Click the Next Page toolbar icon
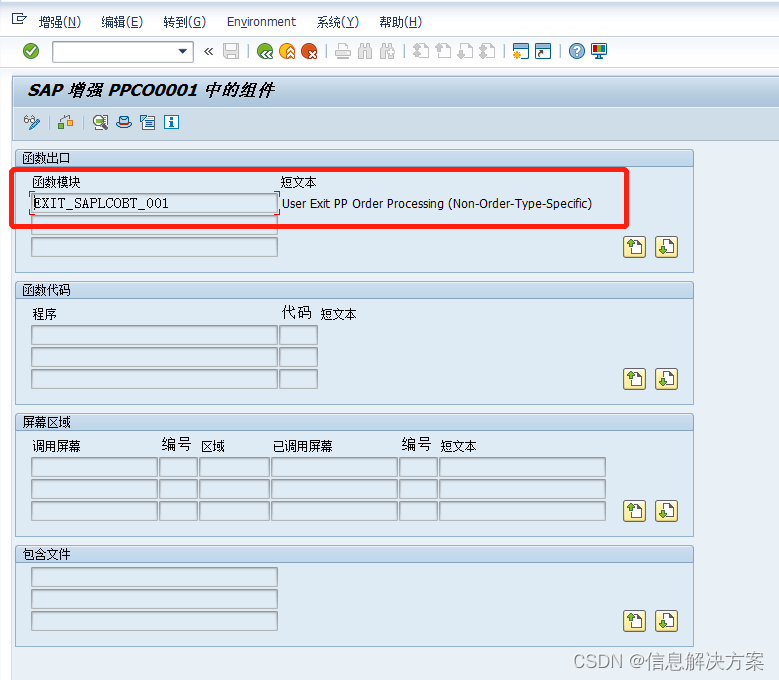 coord(465,51)
